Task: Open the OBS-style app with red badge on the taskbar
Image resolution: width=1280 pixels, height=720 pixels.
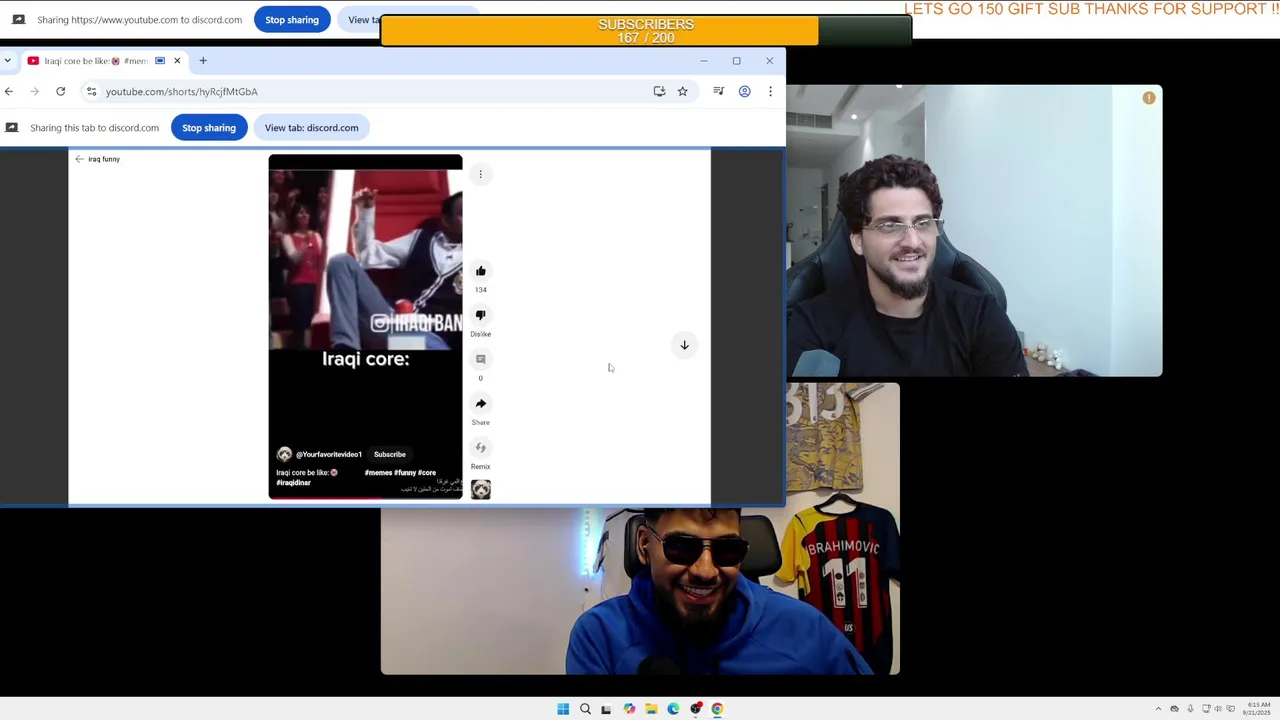Action: (x=696, y=709)
